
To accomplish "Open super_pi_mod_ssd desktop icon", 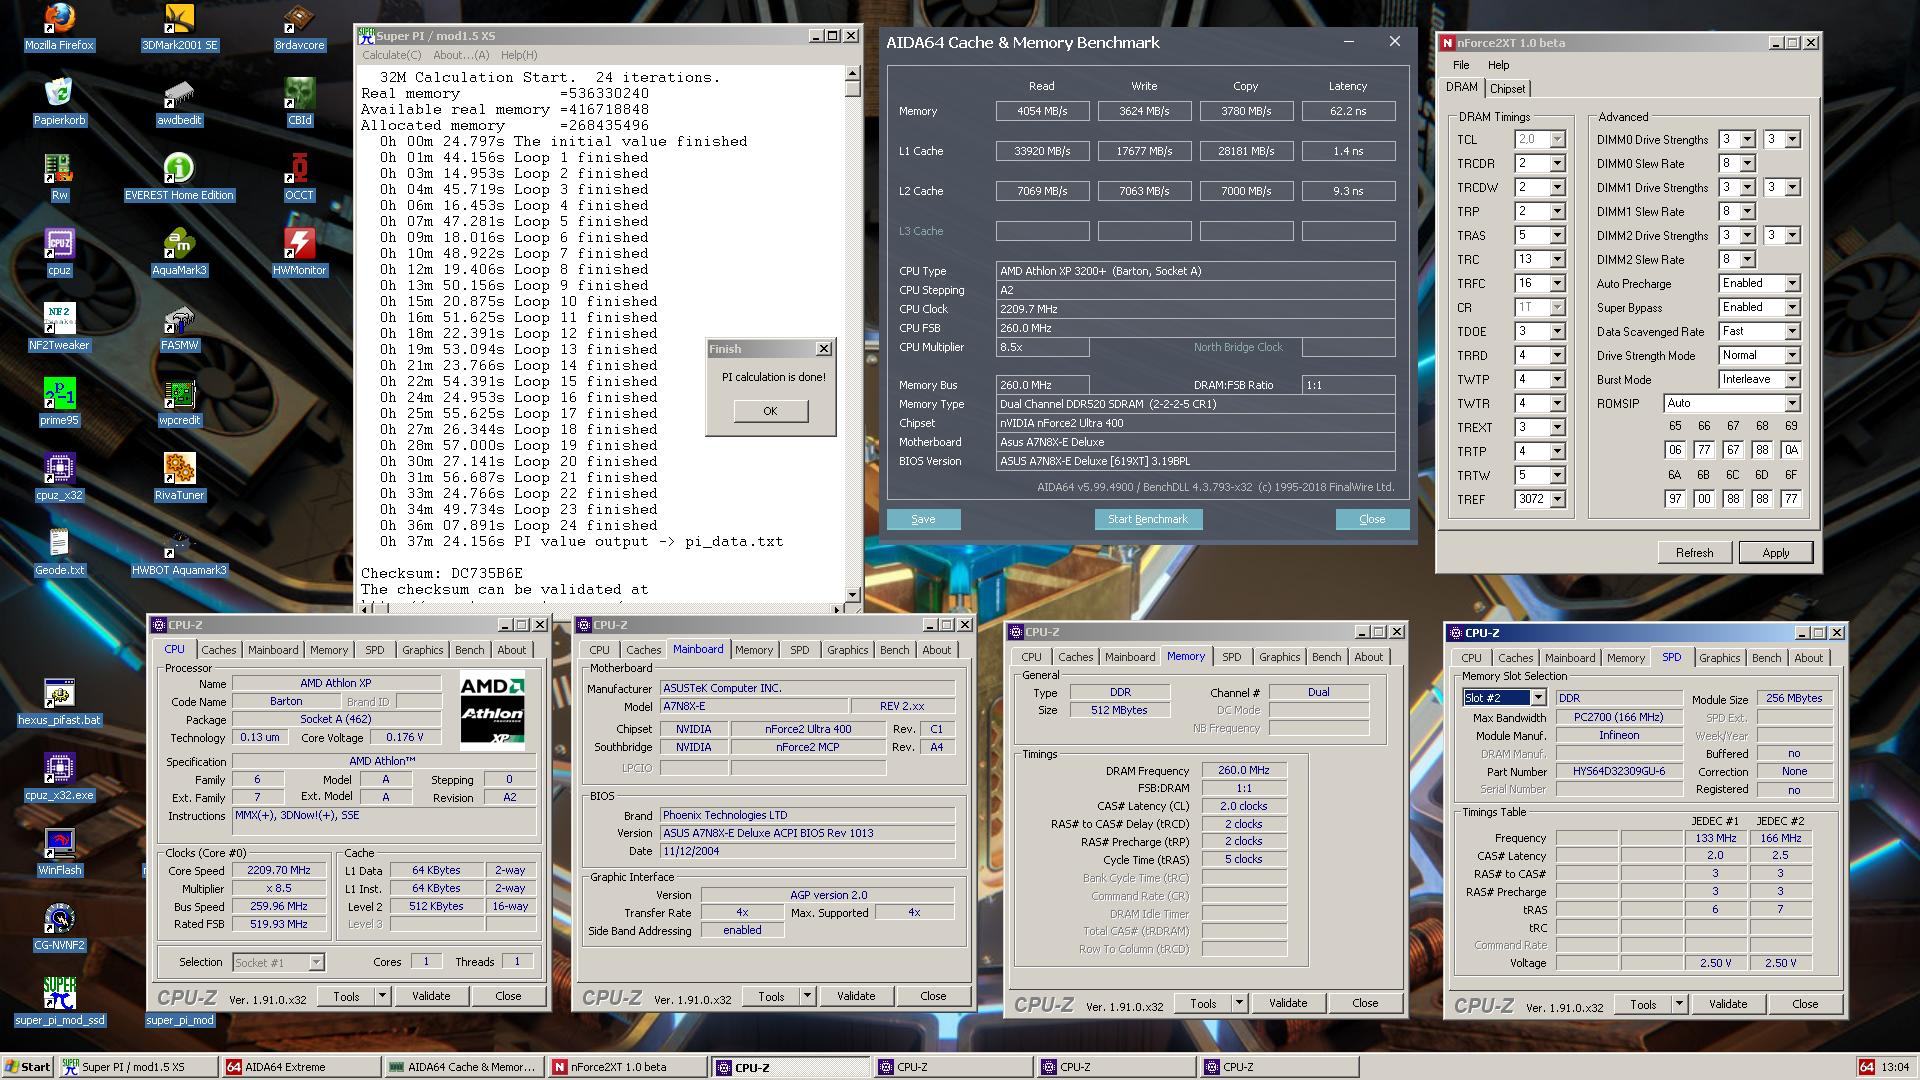I will tap(59, 1002).
